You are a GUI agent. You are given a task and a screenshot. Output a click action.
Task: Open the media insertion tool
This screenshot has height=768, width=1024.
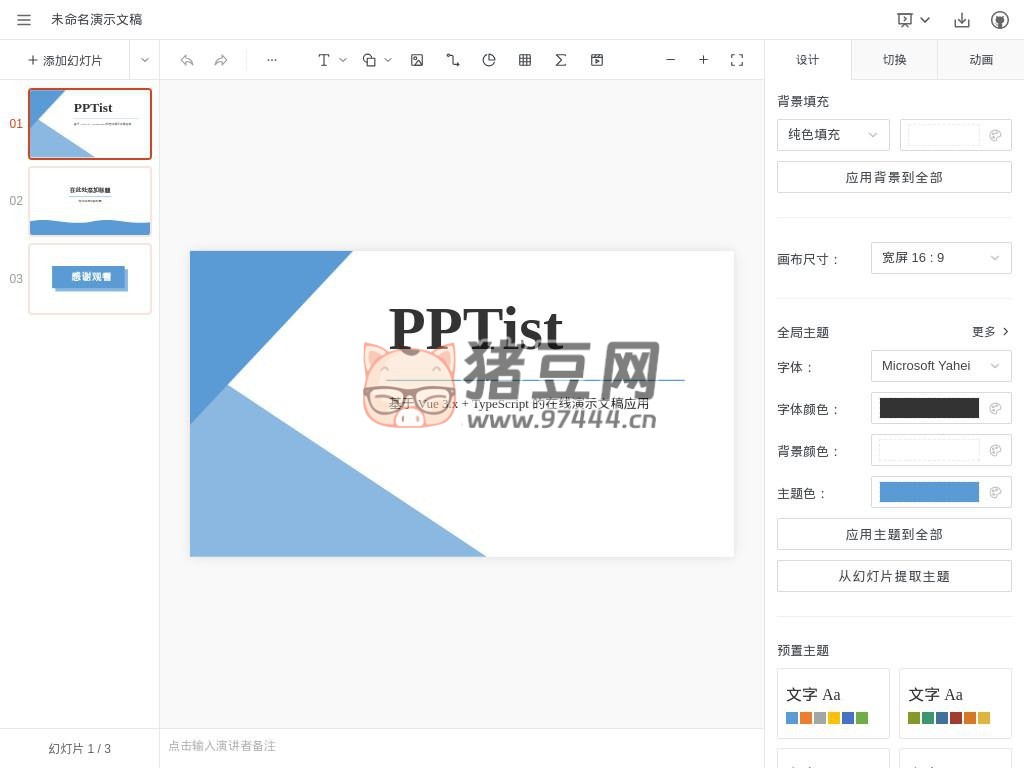click(597, 60)
